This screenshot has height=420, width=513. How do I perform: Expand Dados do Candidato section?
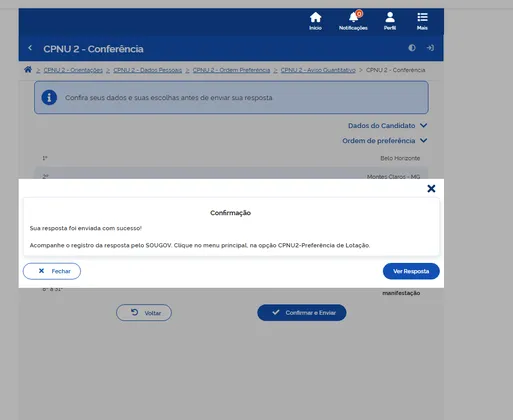click(x=387, y=126)
